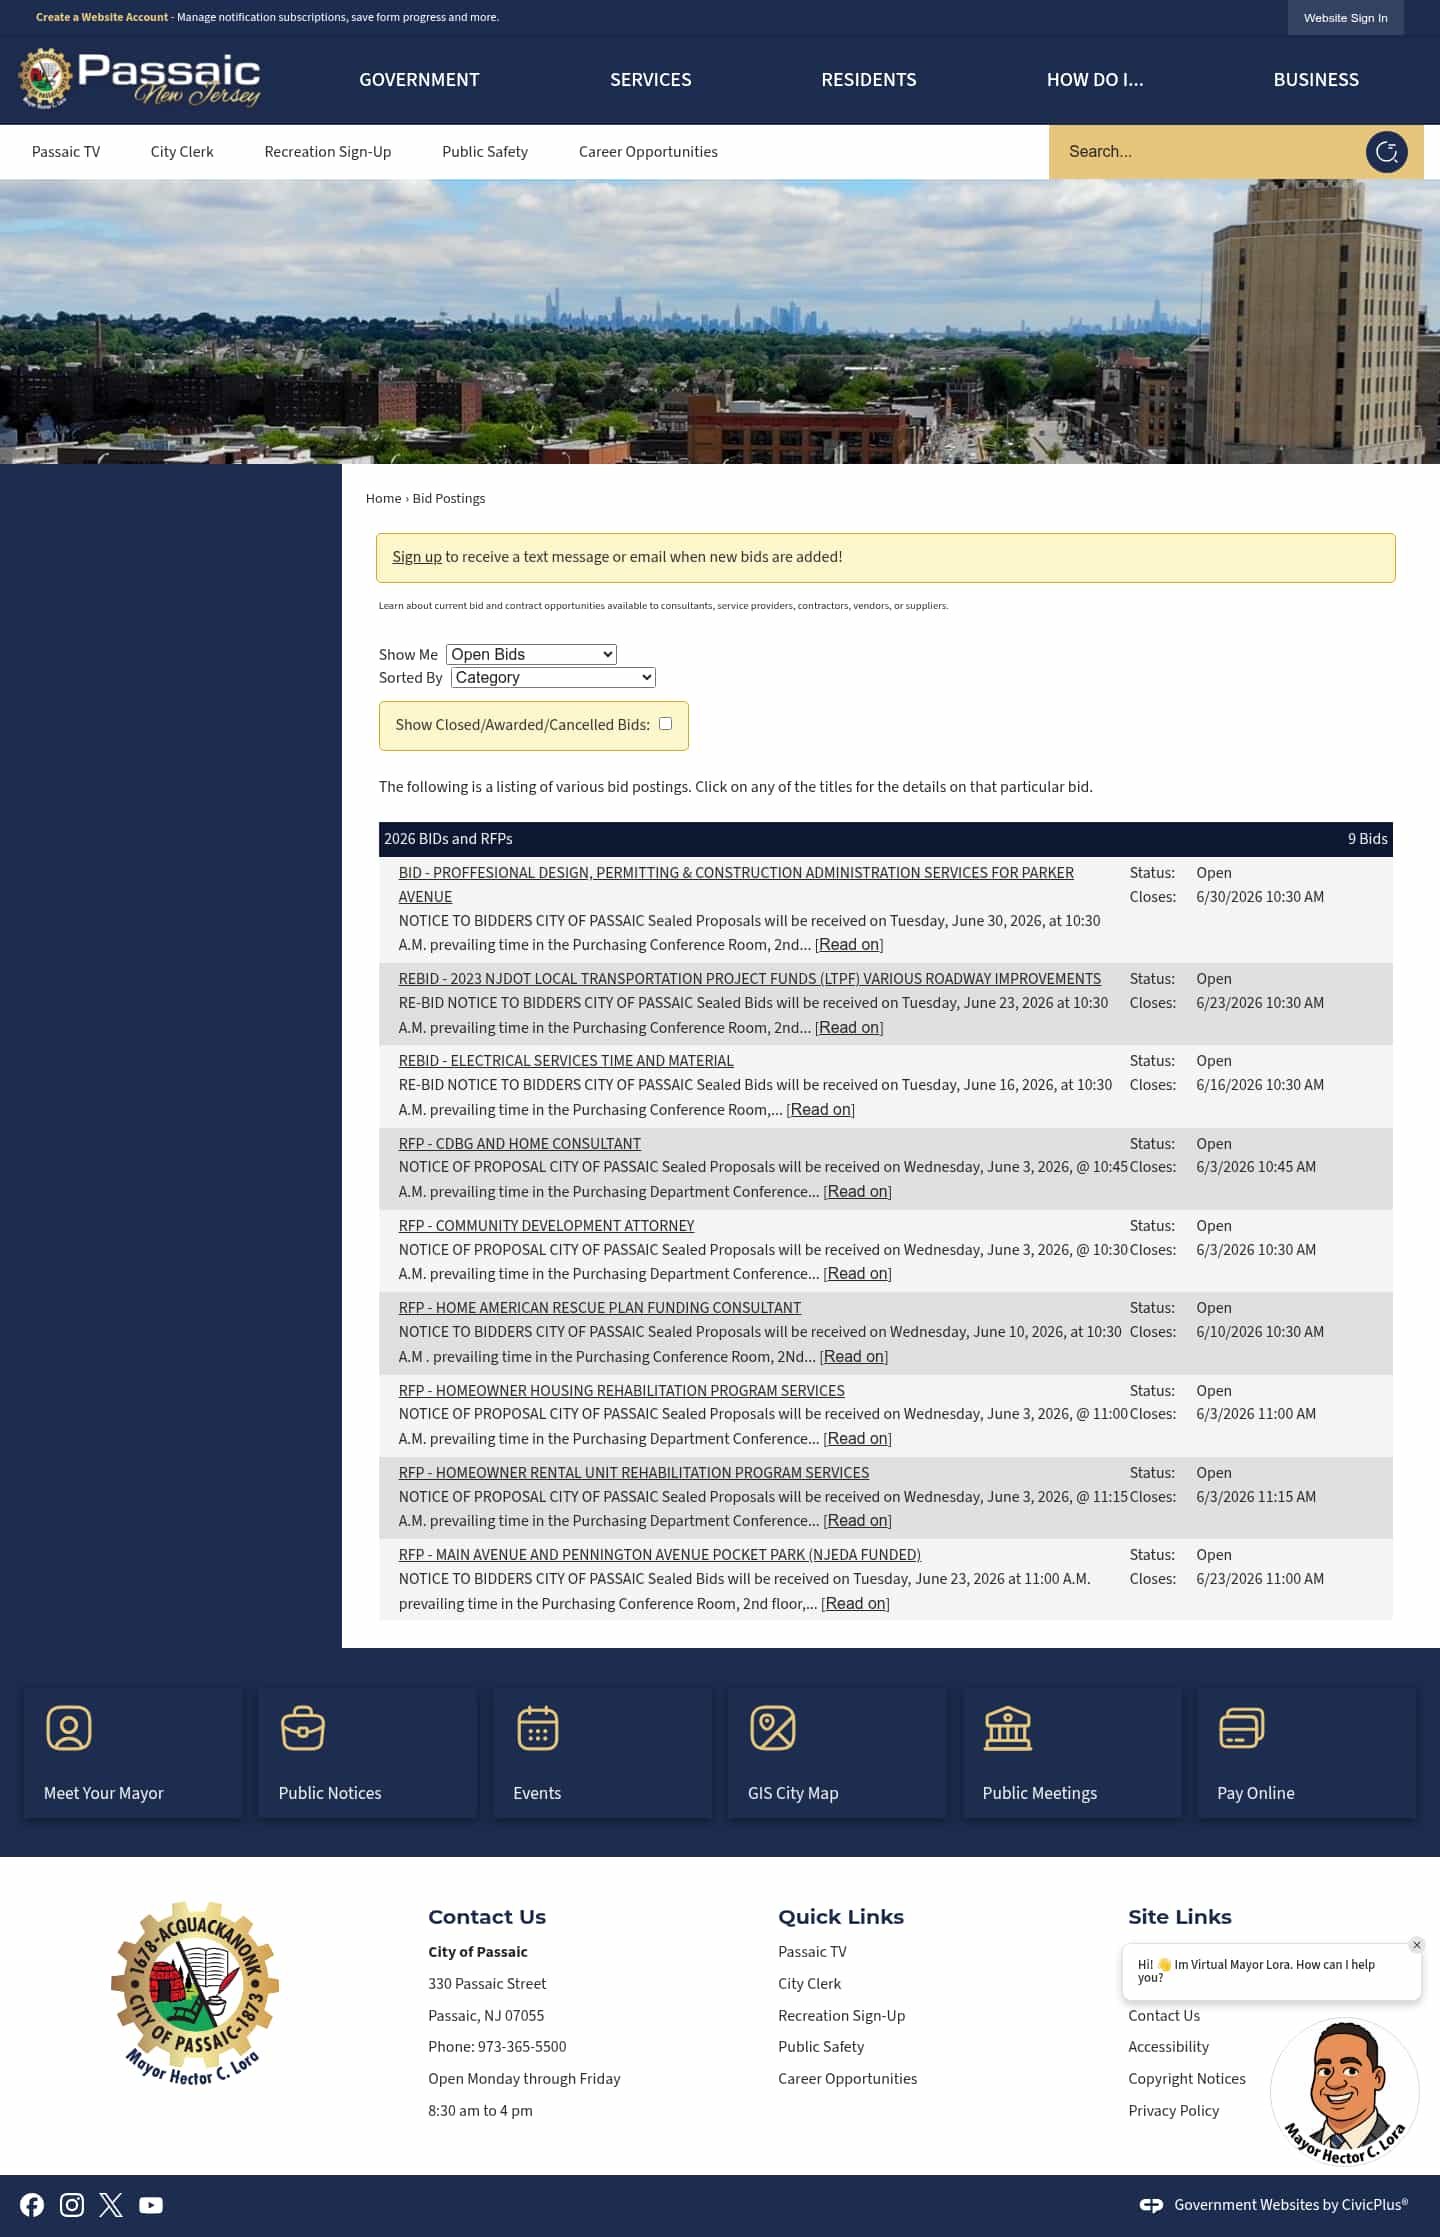Click the search magnifier button

click(1386, 152)
